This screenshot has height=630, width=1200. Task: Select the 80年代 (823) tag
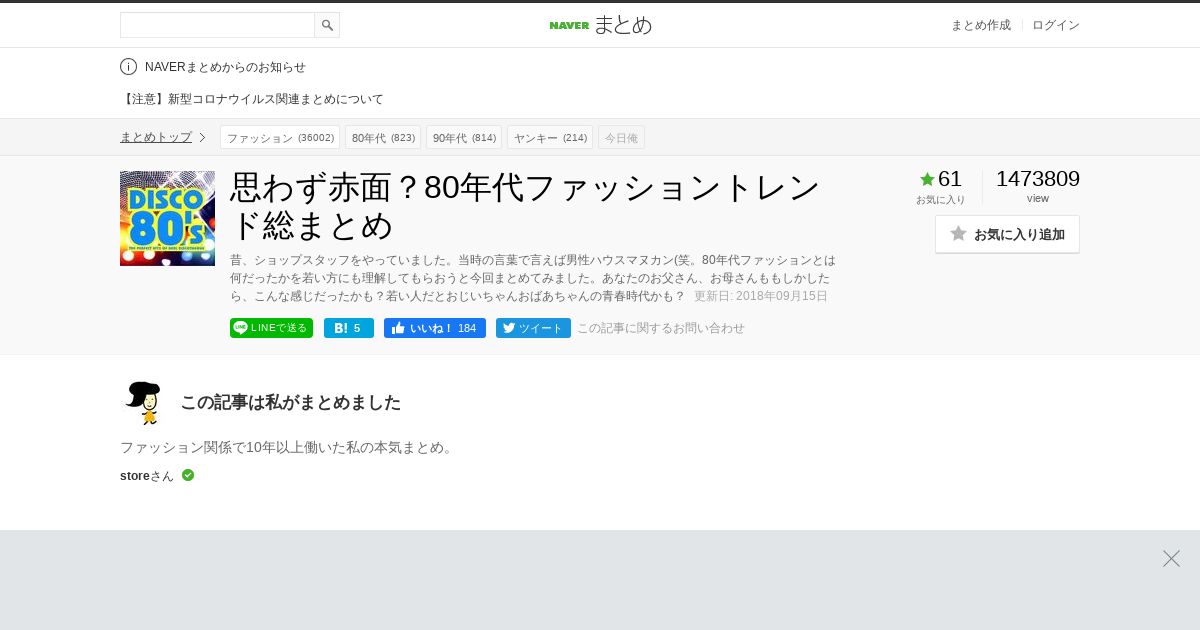point(383,137)
